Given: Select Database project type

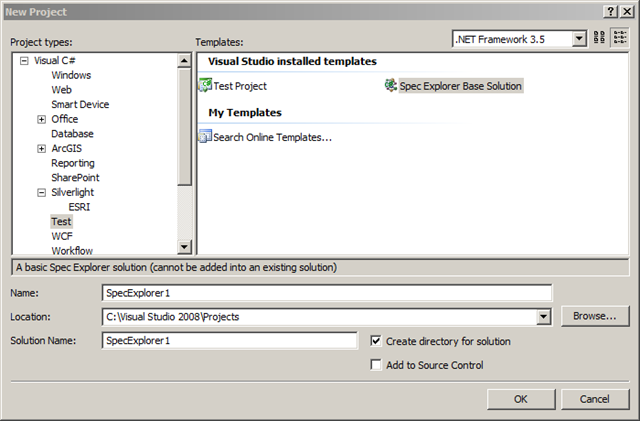Looking at the screenshot, I should [72, 134].
